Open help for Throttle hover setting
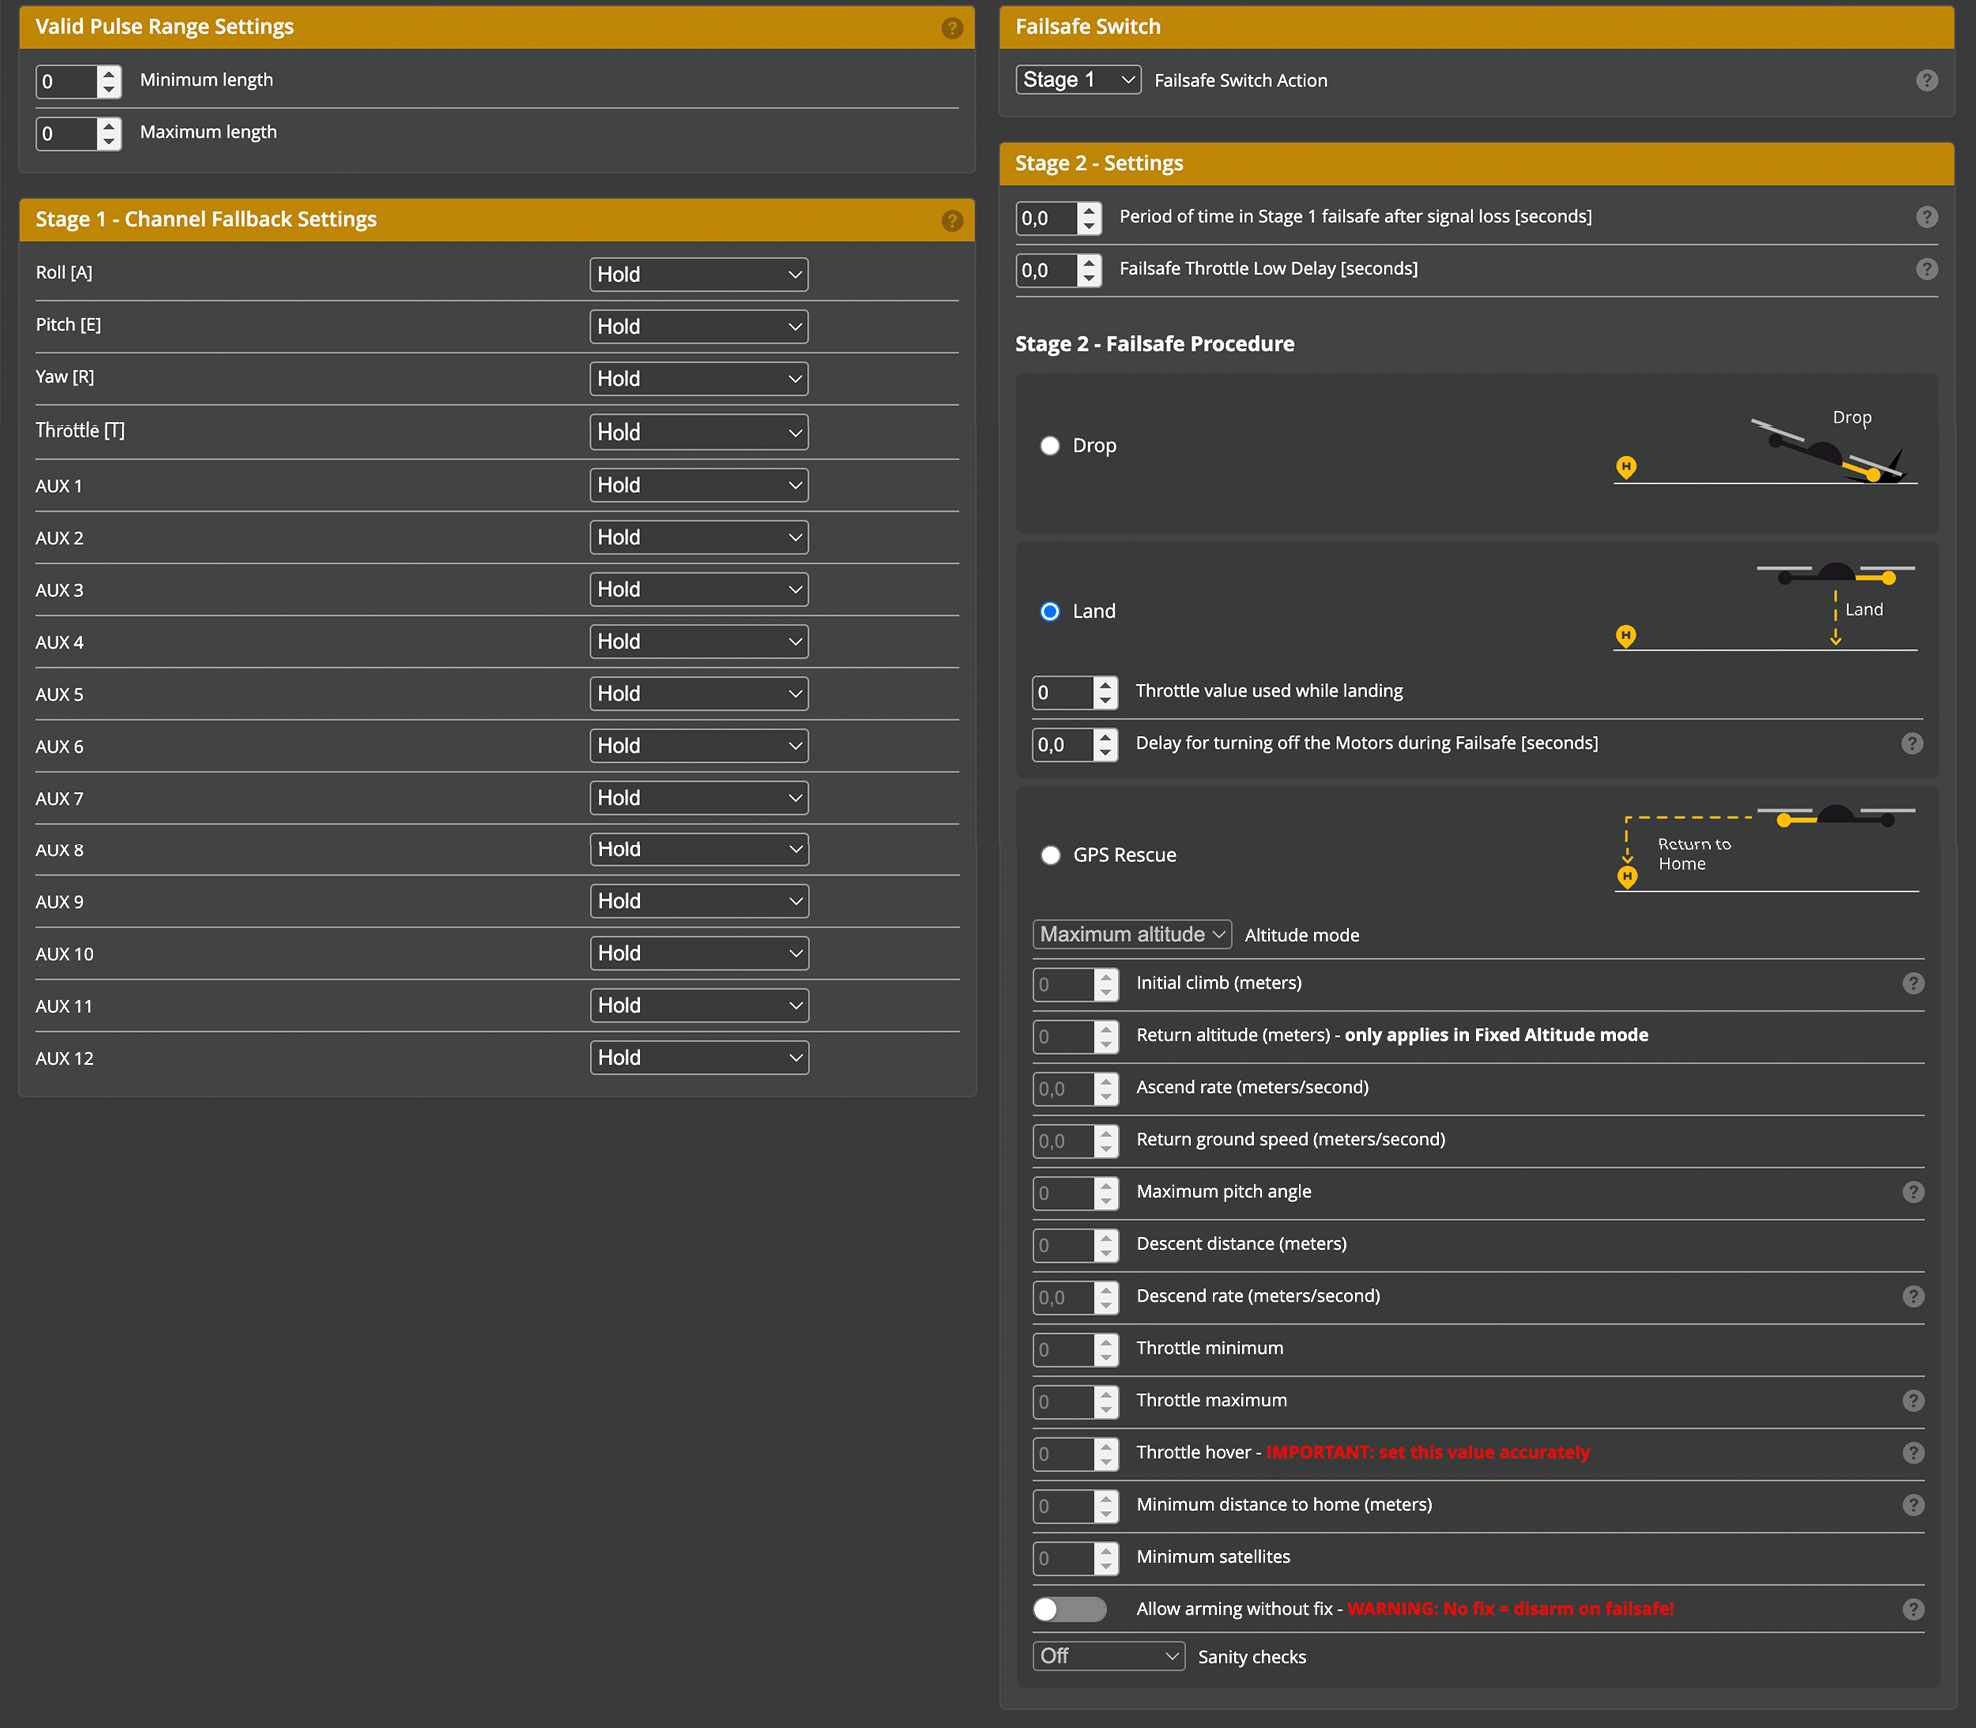 pyautogui.click(x=1912, y=1453)
